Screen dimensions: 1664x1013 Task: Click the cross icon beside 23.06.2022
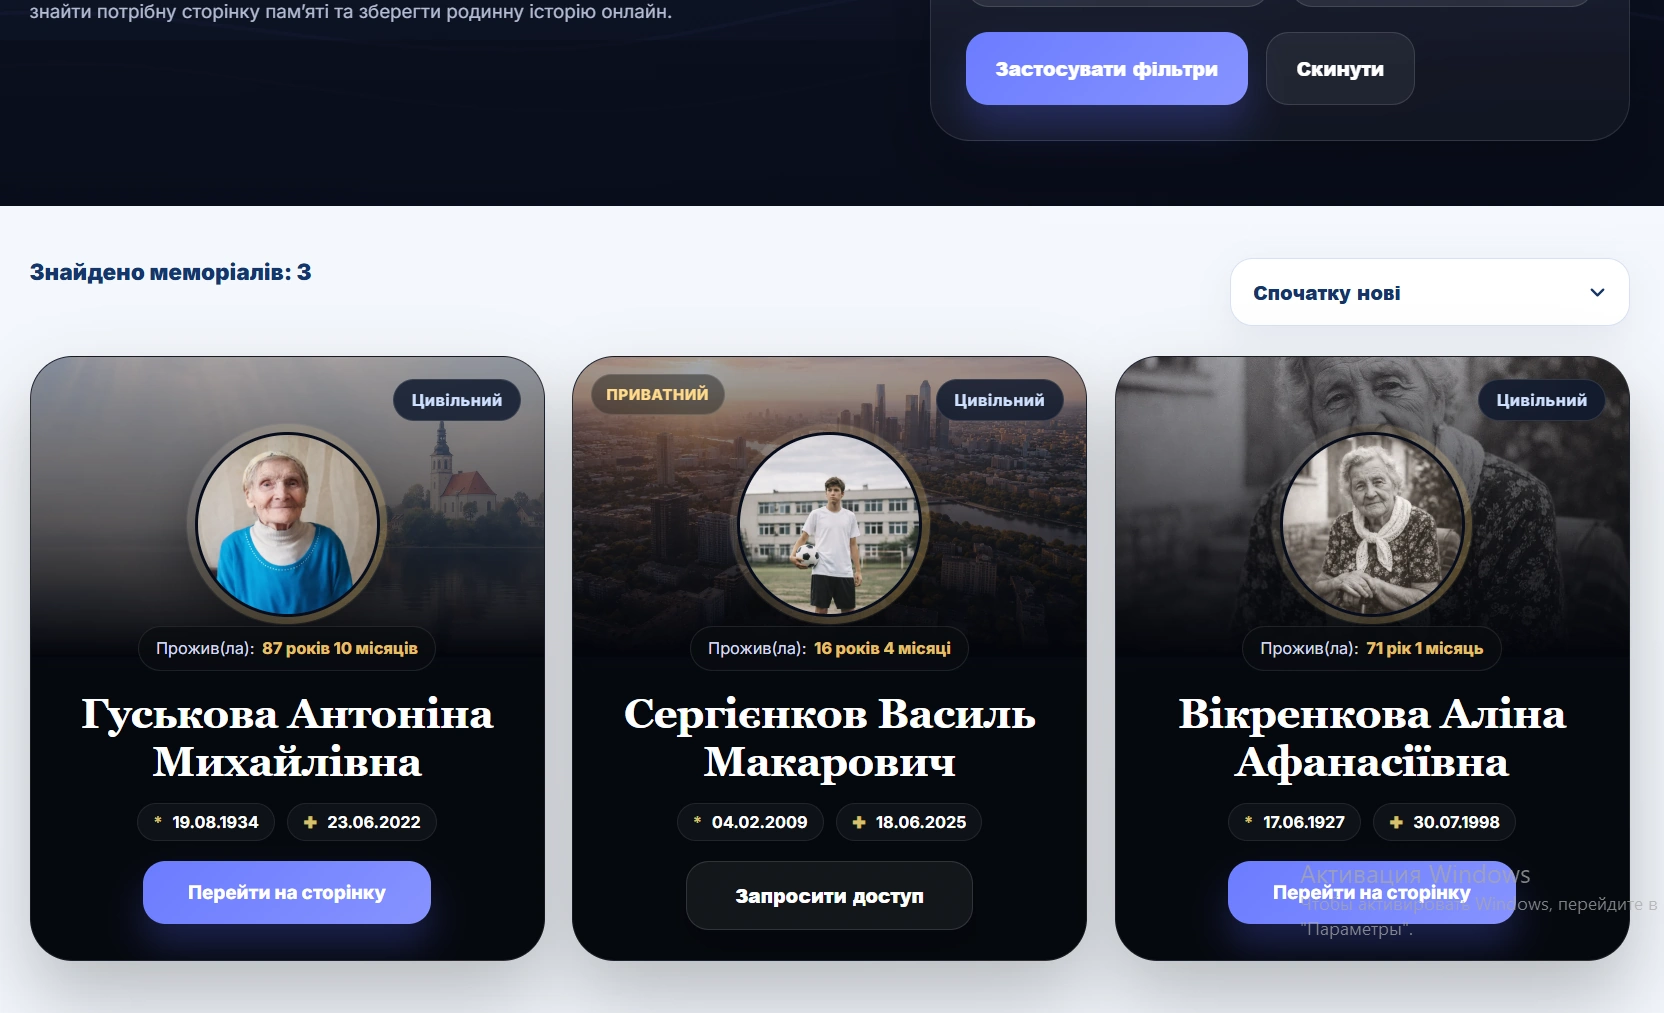click(310, 822)
